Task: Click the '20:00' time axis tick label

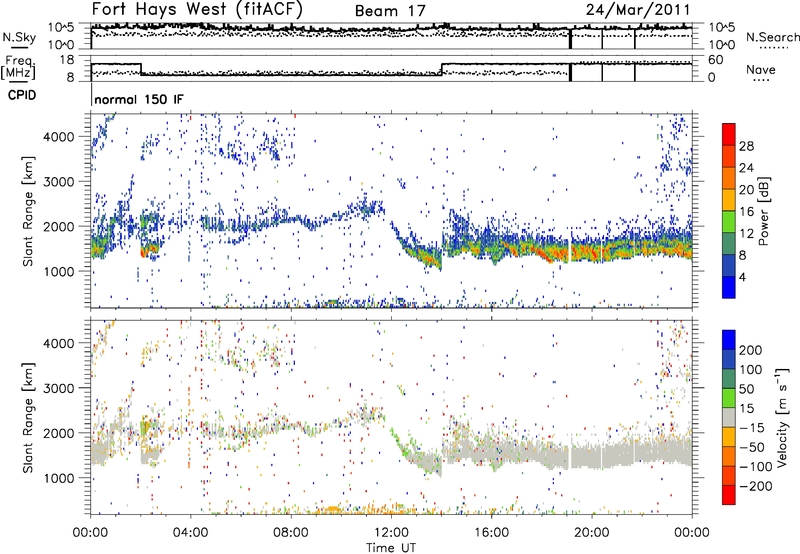Action: tap(592, 533)
